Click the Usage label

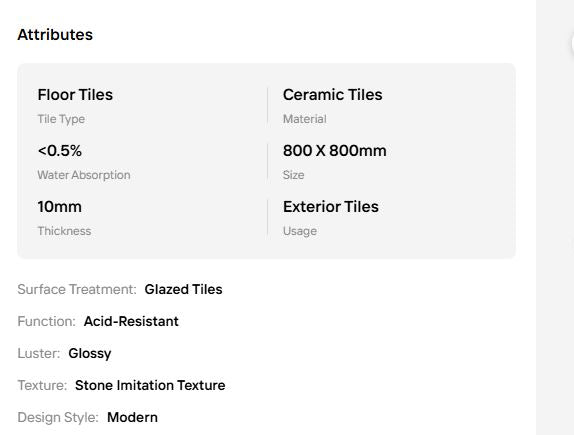coord(300,231)
